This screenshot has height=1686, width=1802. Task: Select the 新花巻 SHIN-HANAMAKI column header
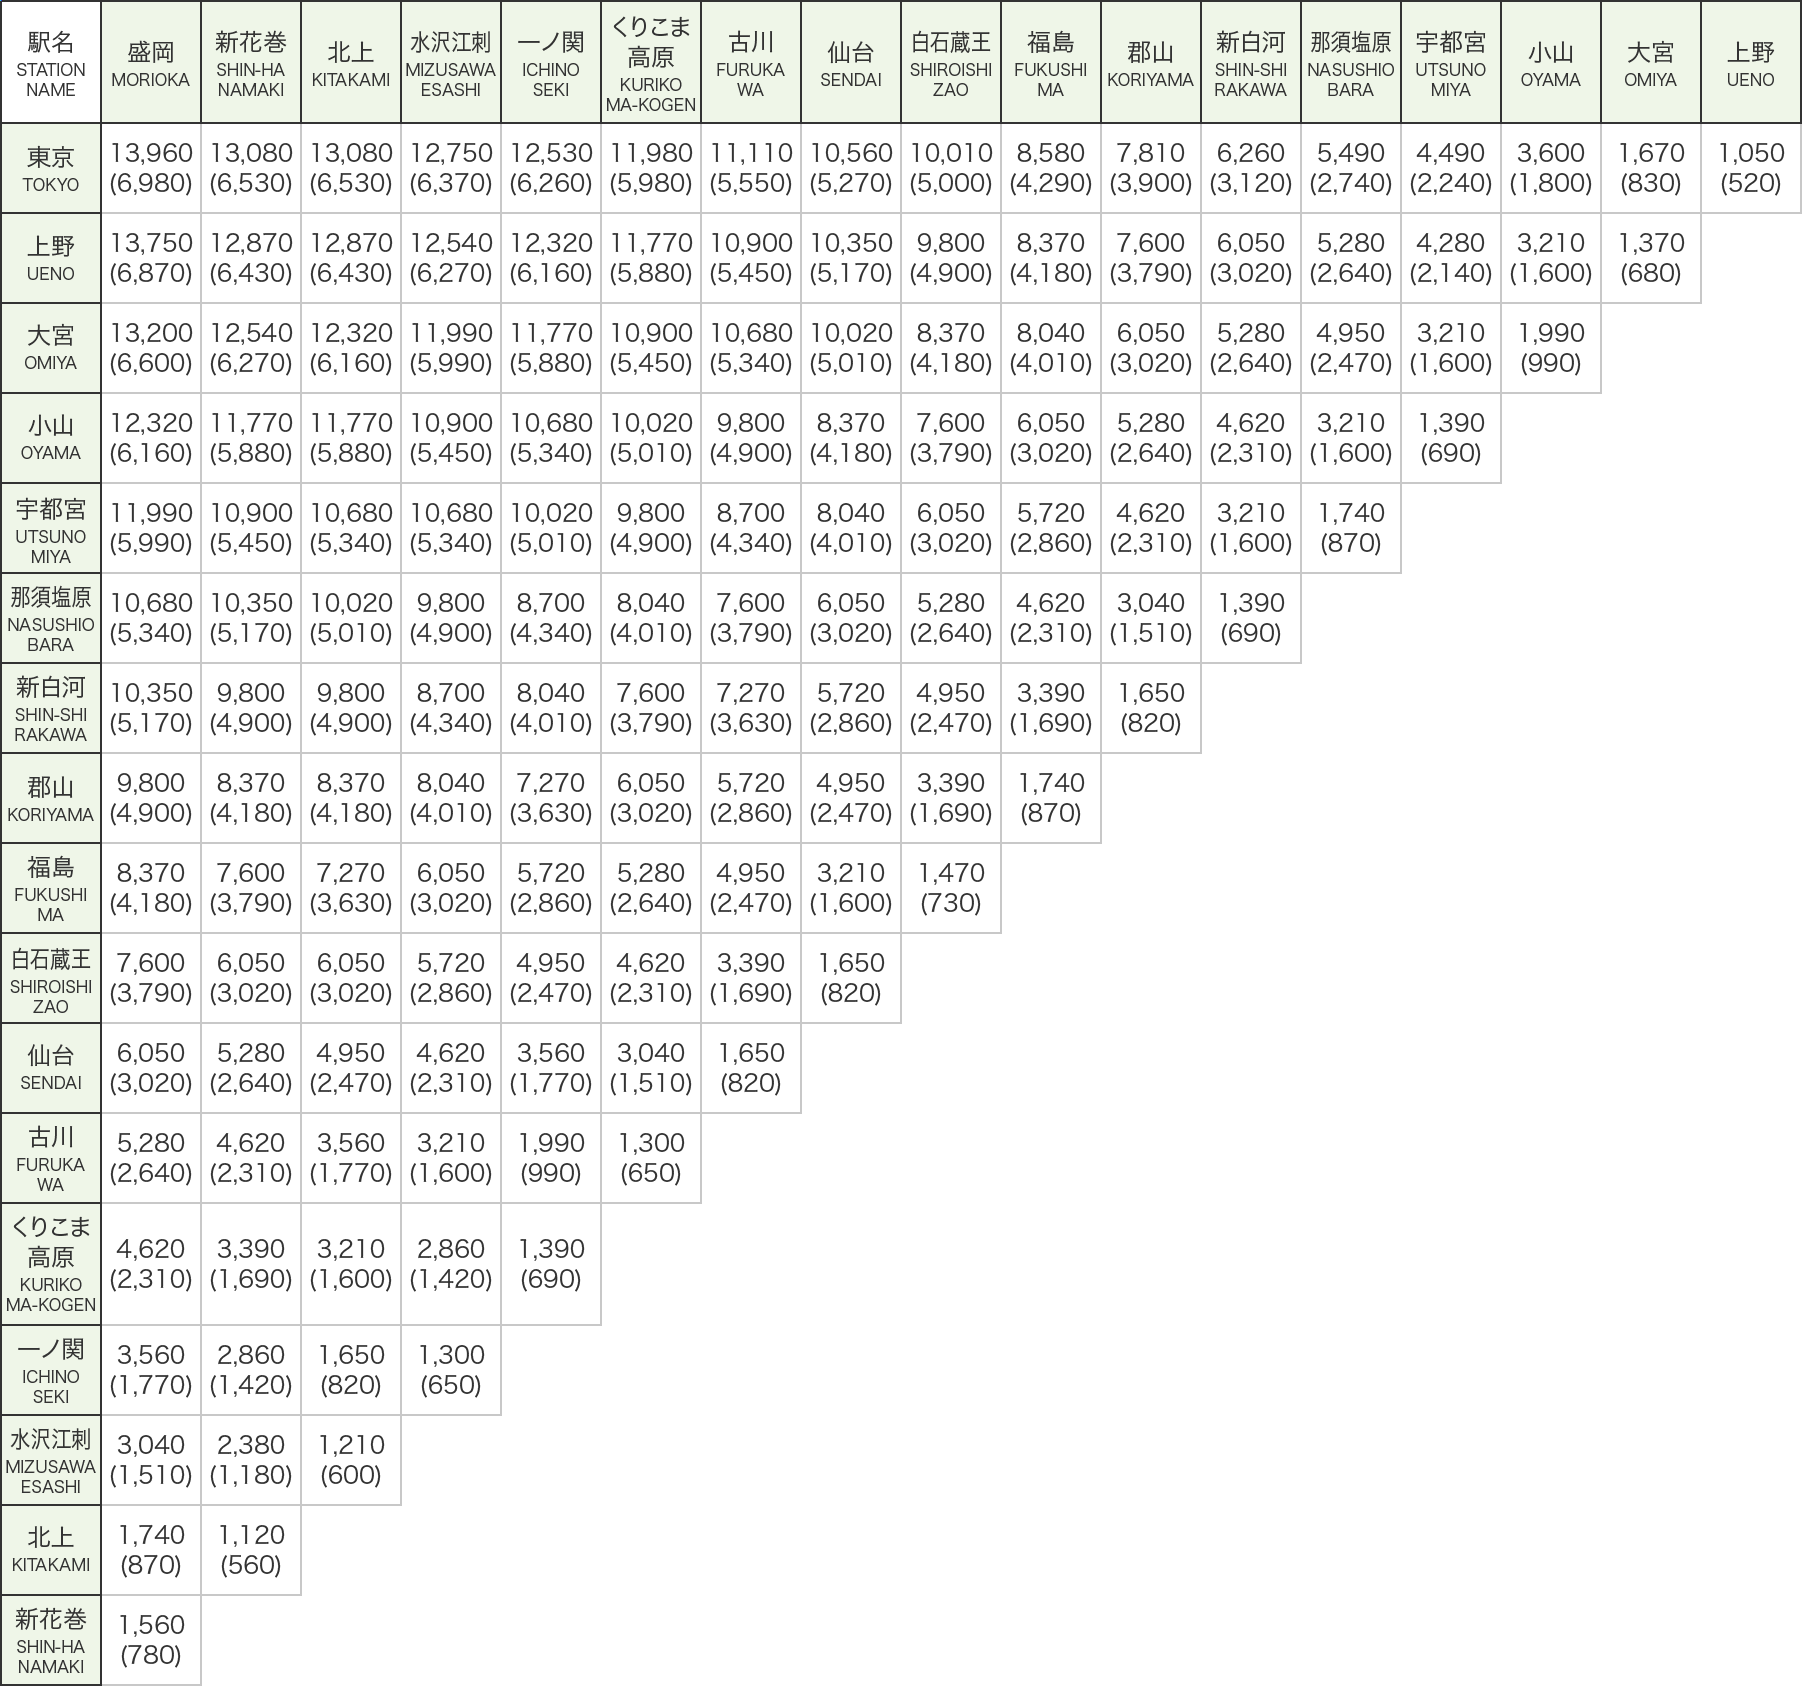(251, 62)
